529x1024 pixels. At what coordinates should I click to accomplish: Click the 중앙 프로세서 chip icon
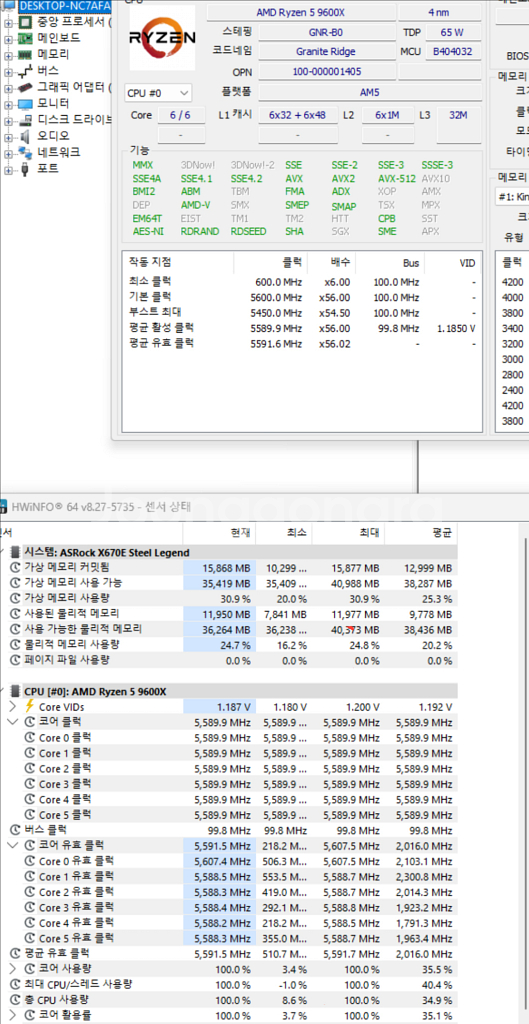(25, 23)
